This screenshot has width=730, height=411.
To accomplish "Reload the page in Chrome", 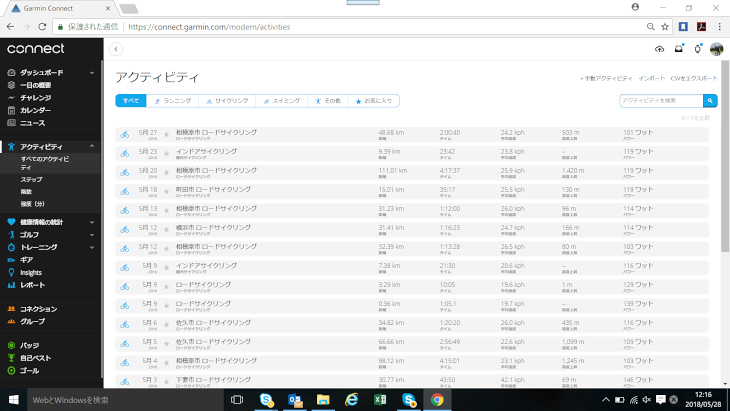I will point(42,27).
